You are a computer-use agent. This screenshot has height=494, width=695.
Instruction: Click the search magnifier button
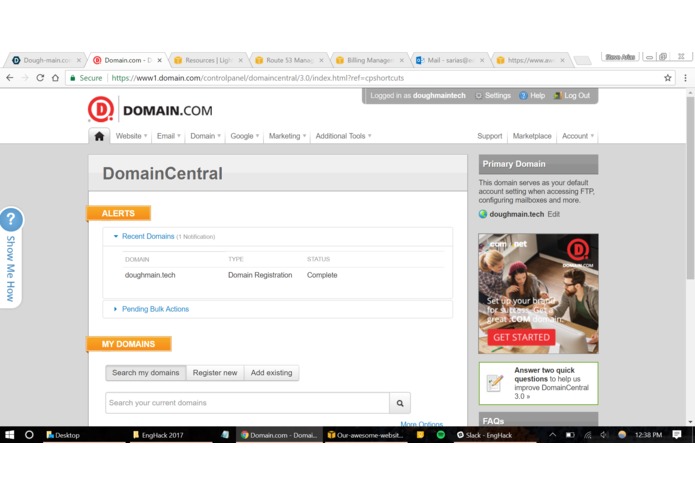pos(400,403)
